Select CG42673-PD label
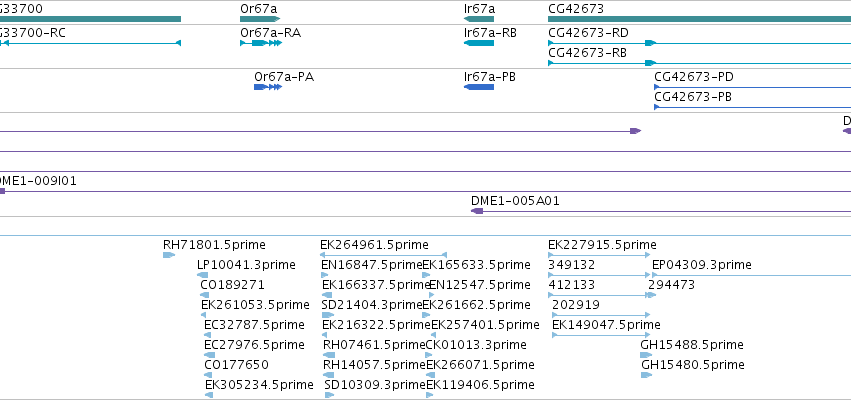 [694, 77]
